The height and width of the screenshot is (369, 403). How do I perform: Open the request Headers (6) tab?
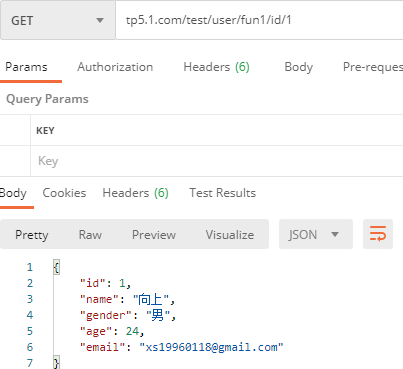[x=216, y=67]
